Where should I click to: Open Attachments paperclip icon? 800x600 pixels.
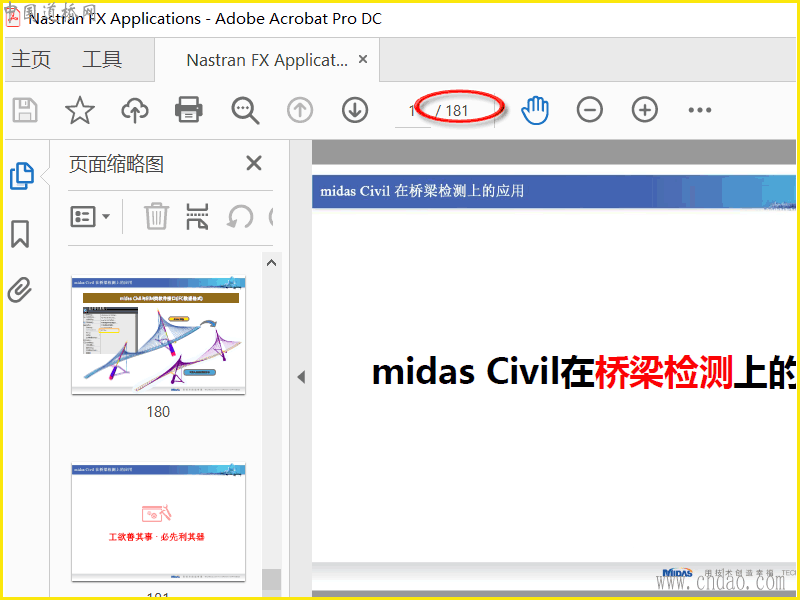[20, 290]
